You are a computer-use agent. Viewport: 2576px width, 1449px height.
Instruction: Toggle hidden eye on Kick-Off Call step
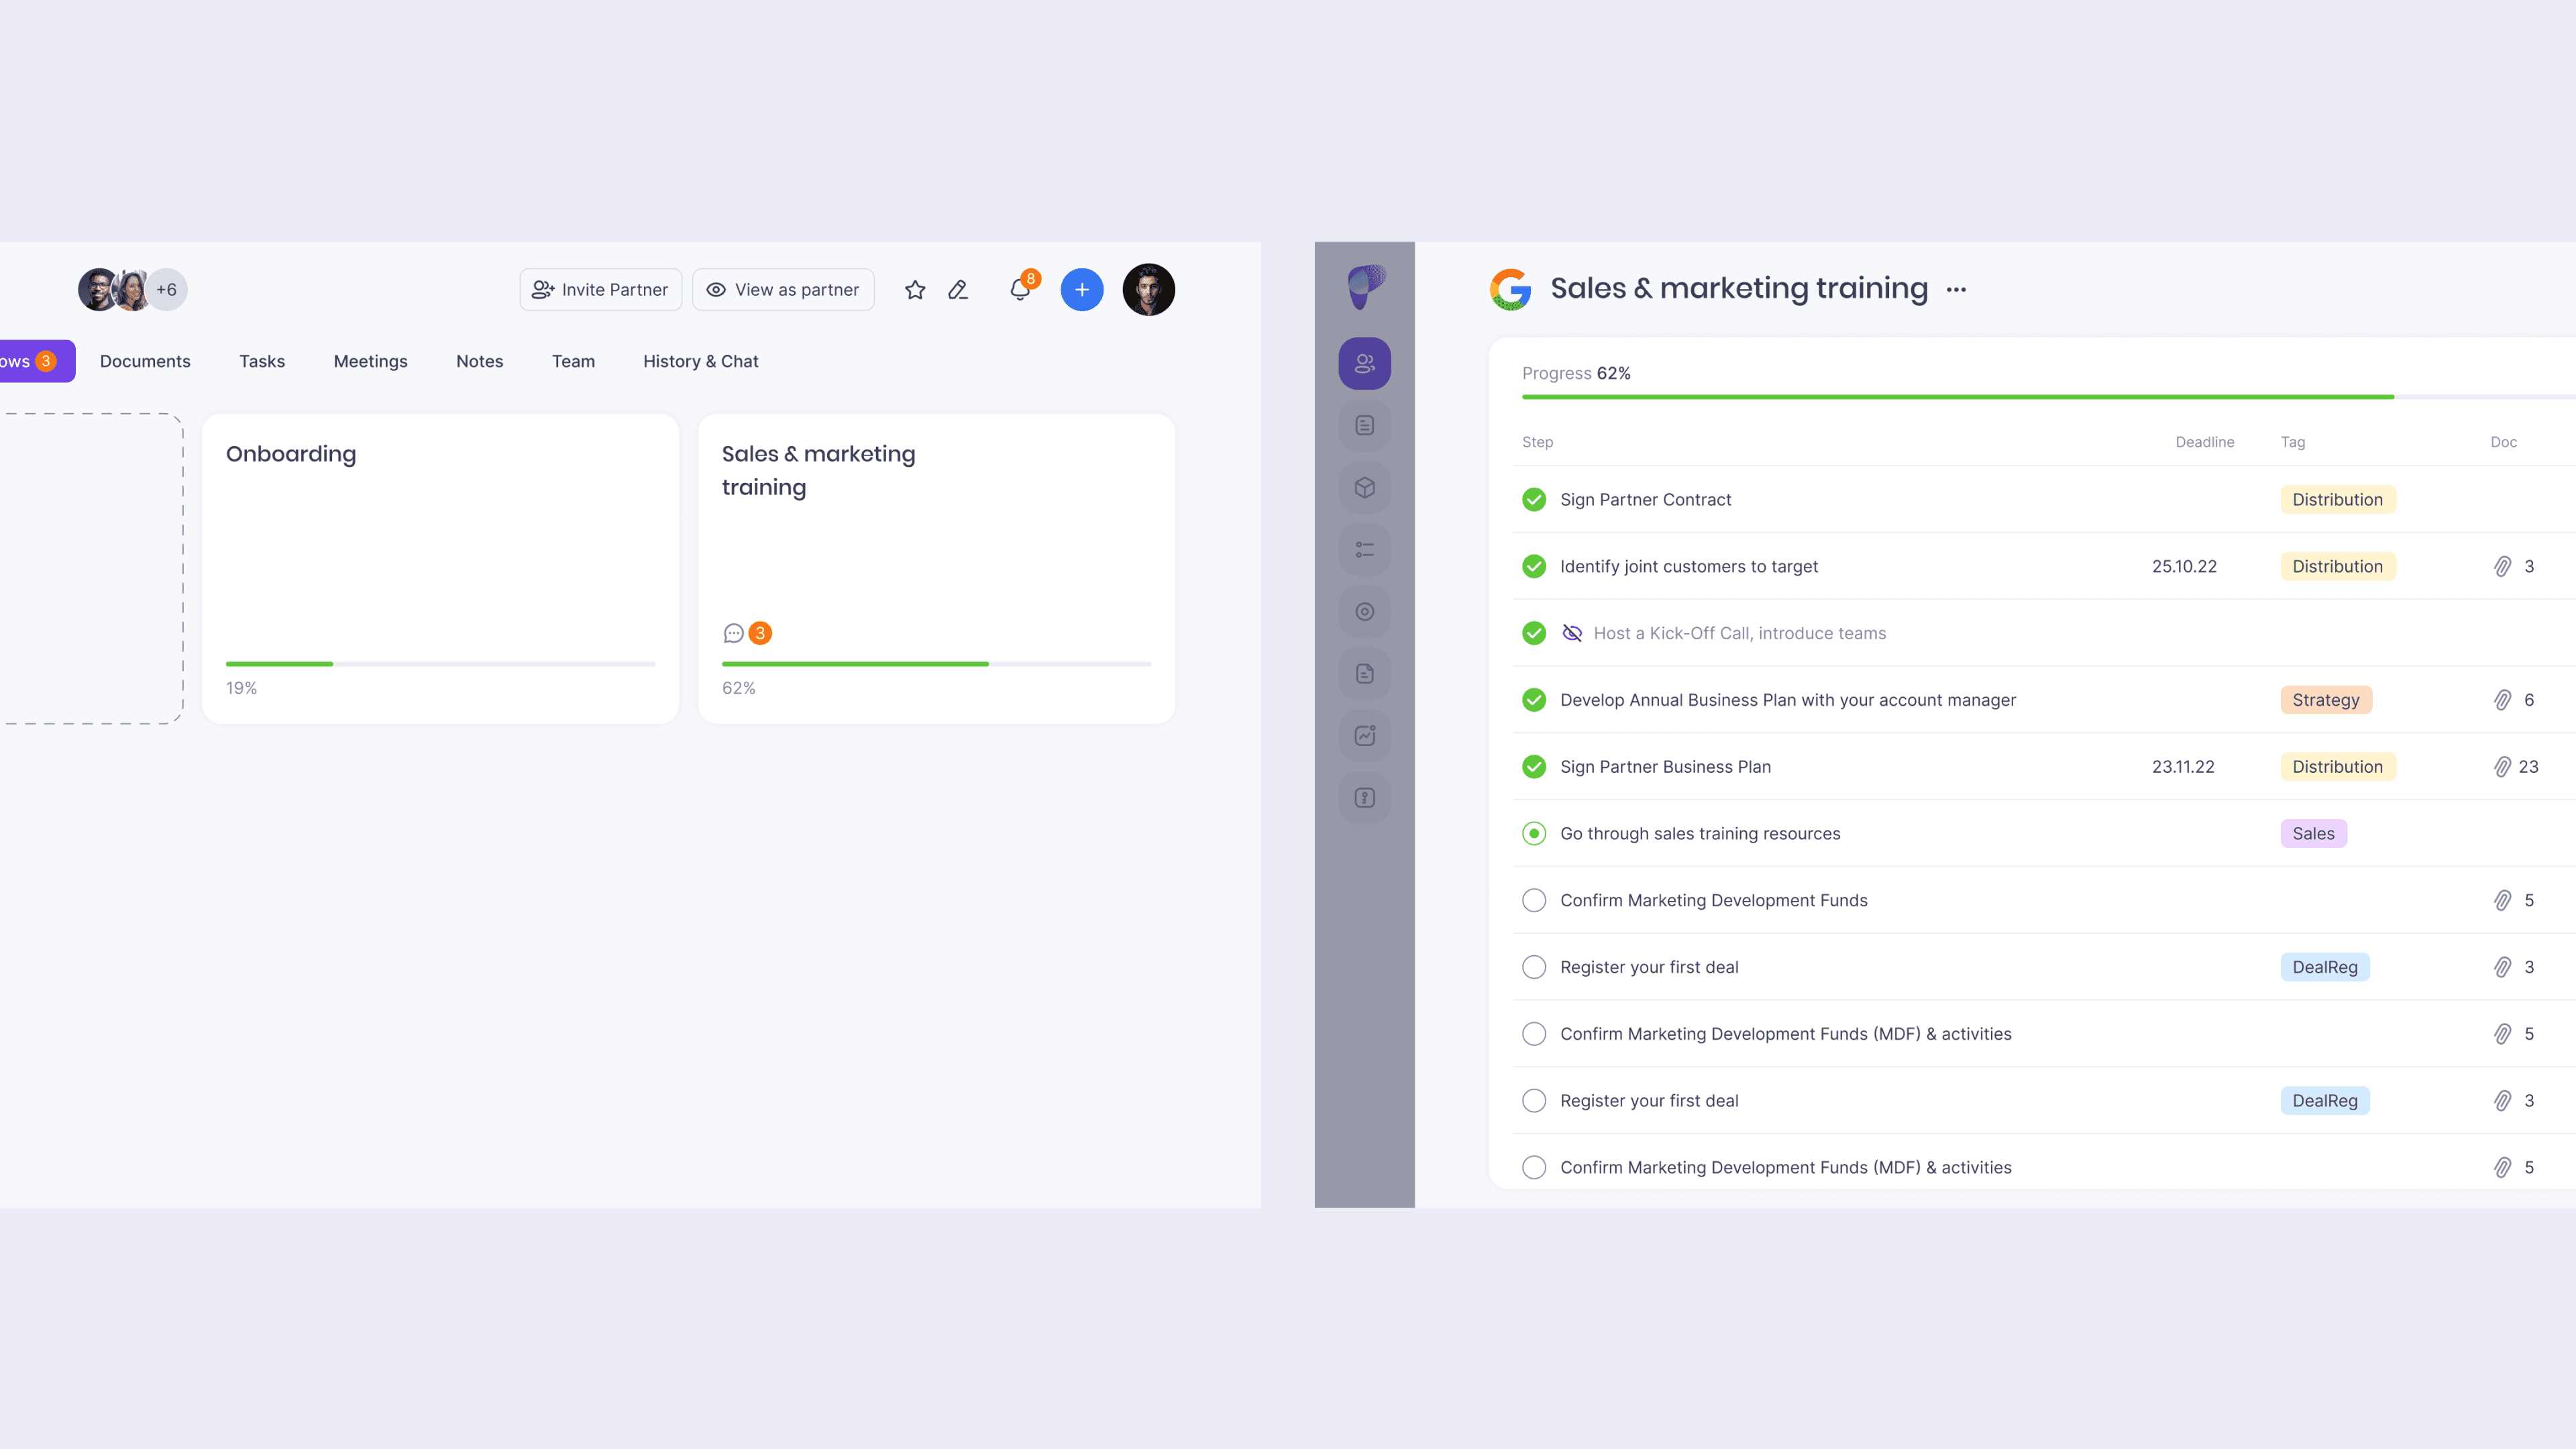[x=1571, y=633]
